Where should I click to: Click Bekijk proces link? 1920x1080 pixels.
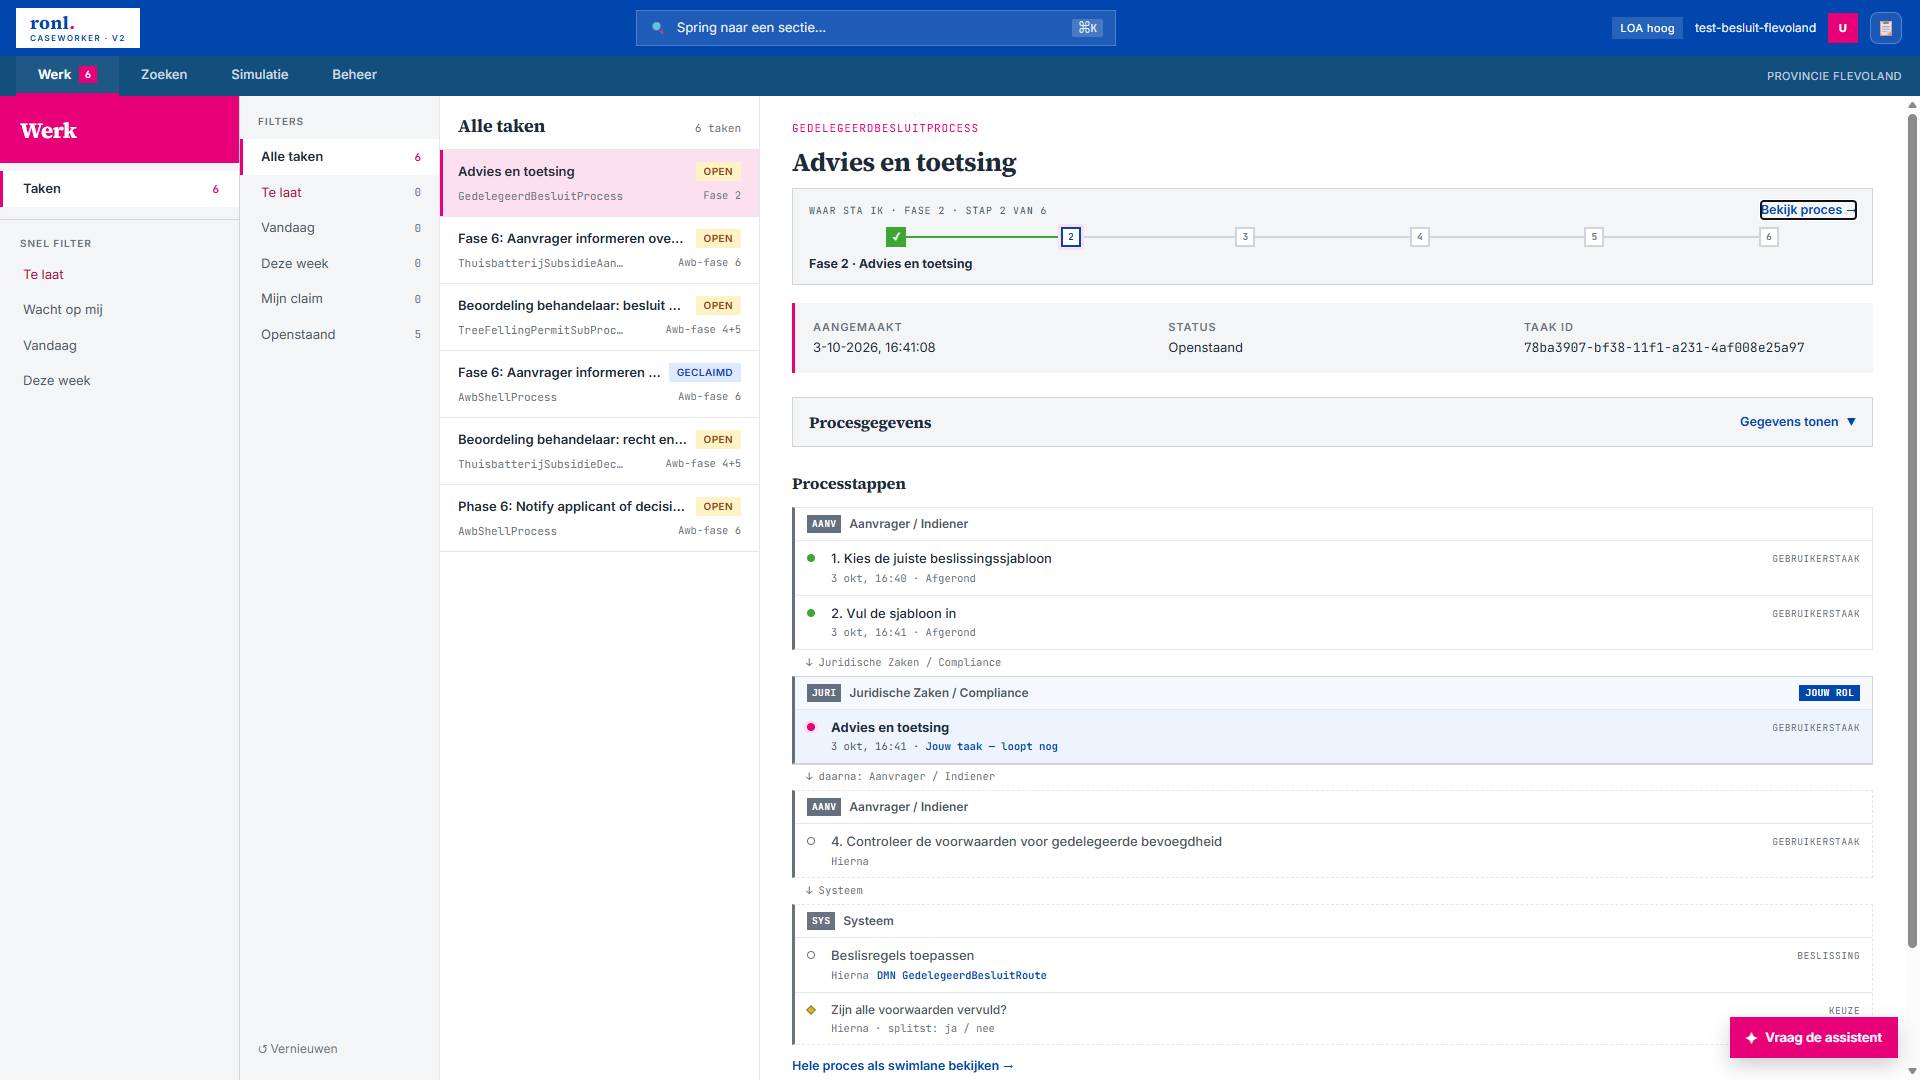point(1808,210)
